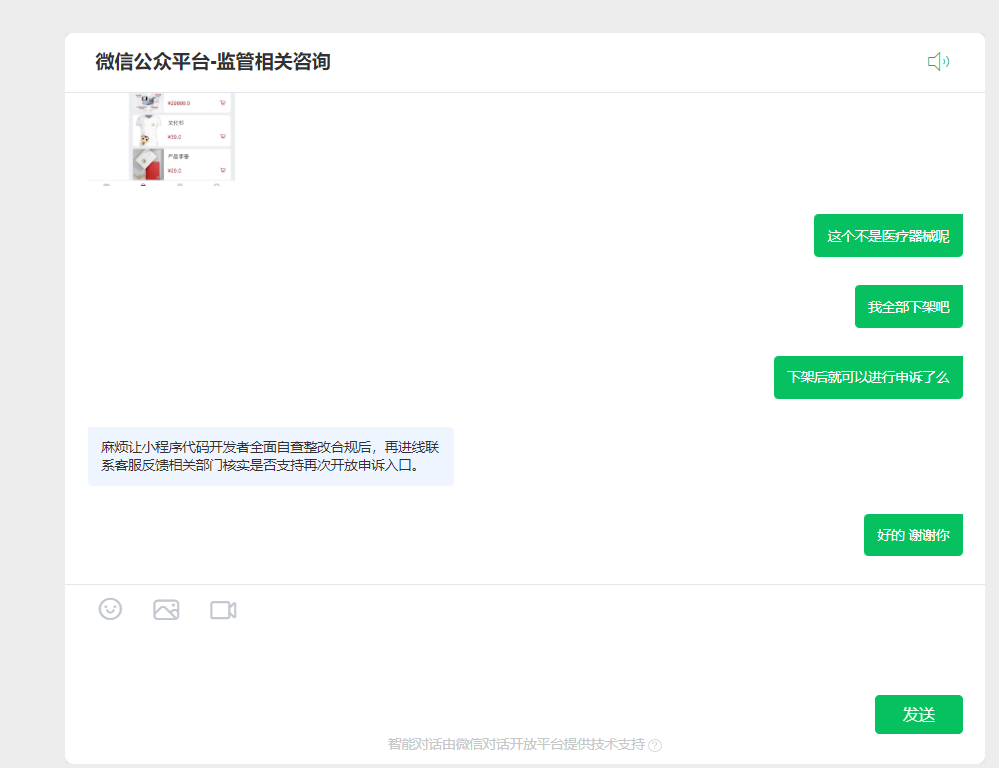The width and height of the screenshot is (999, 768).
Task: Toggle the sound speaker icon
Action: [x=938, y=62]
